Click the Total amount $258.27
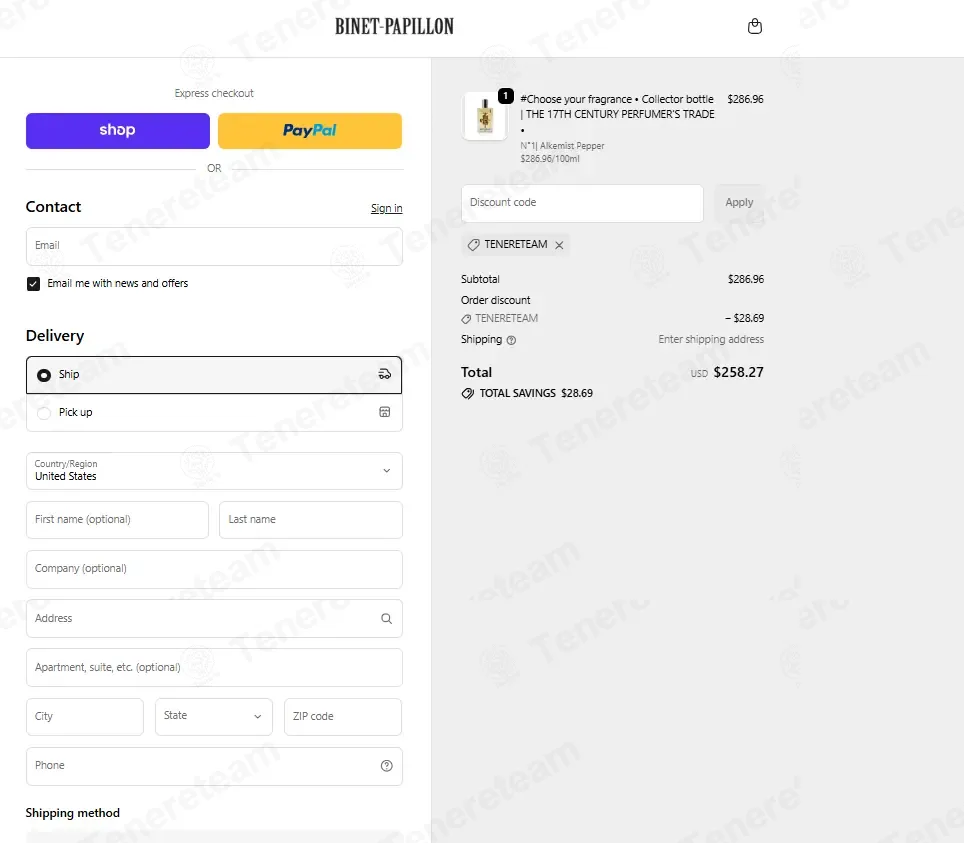The height and width of the screenshot is (843, 964). (738, 373)
